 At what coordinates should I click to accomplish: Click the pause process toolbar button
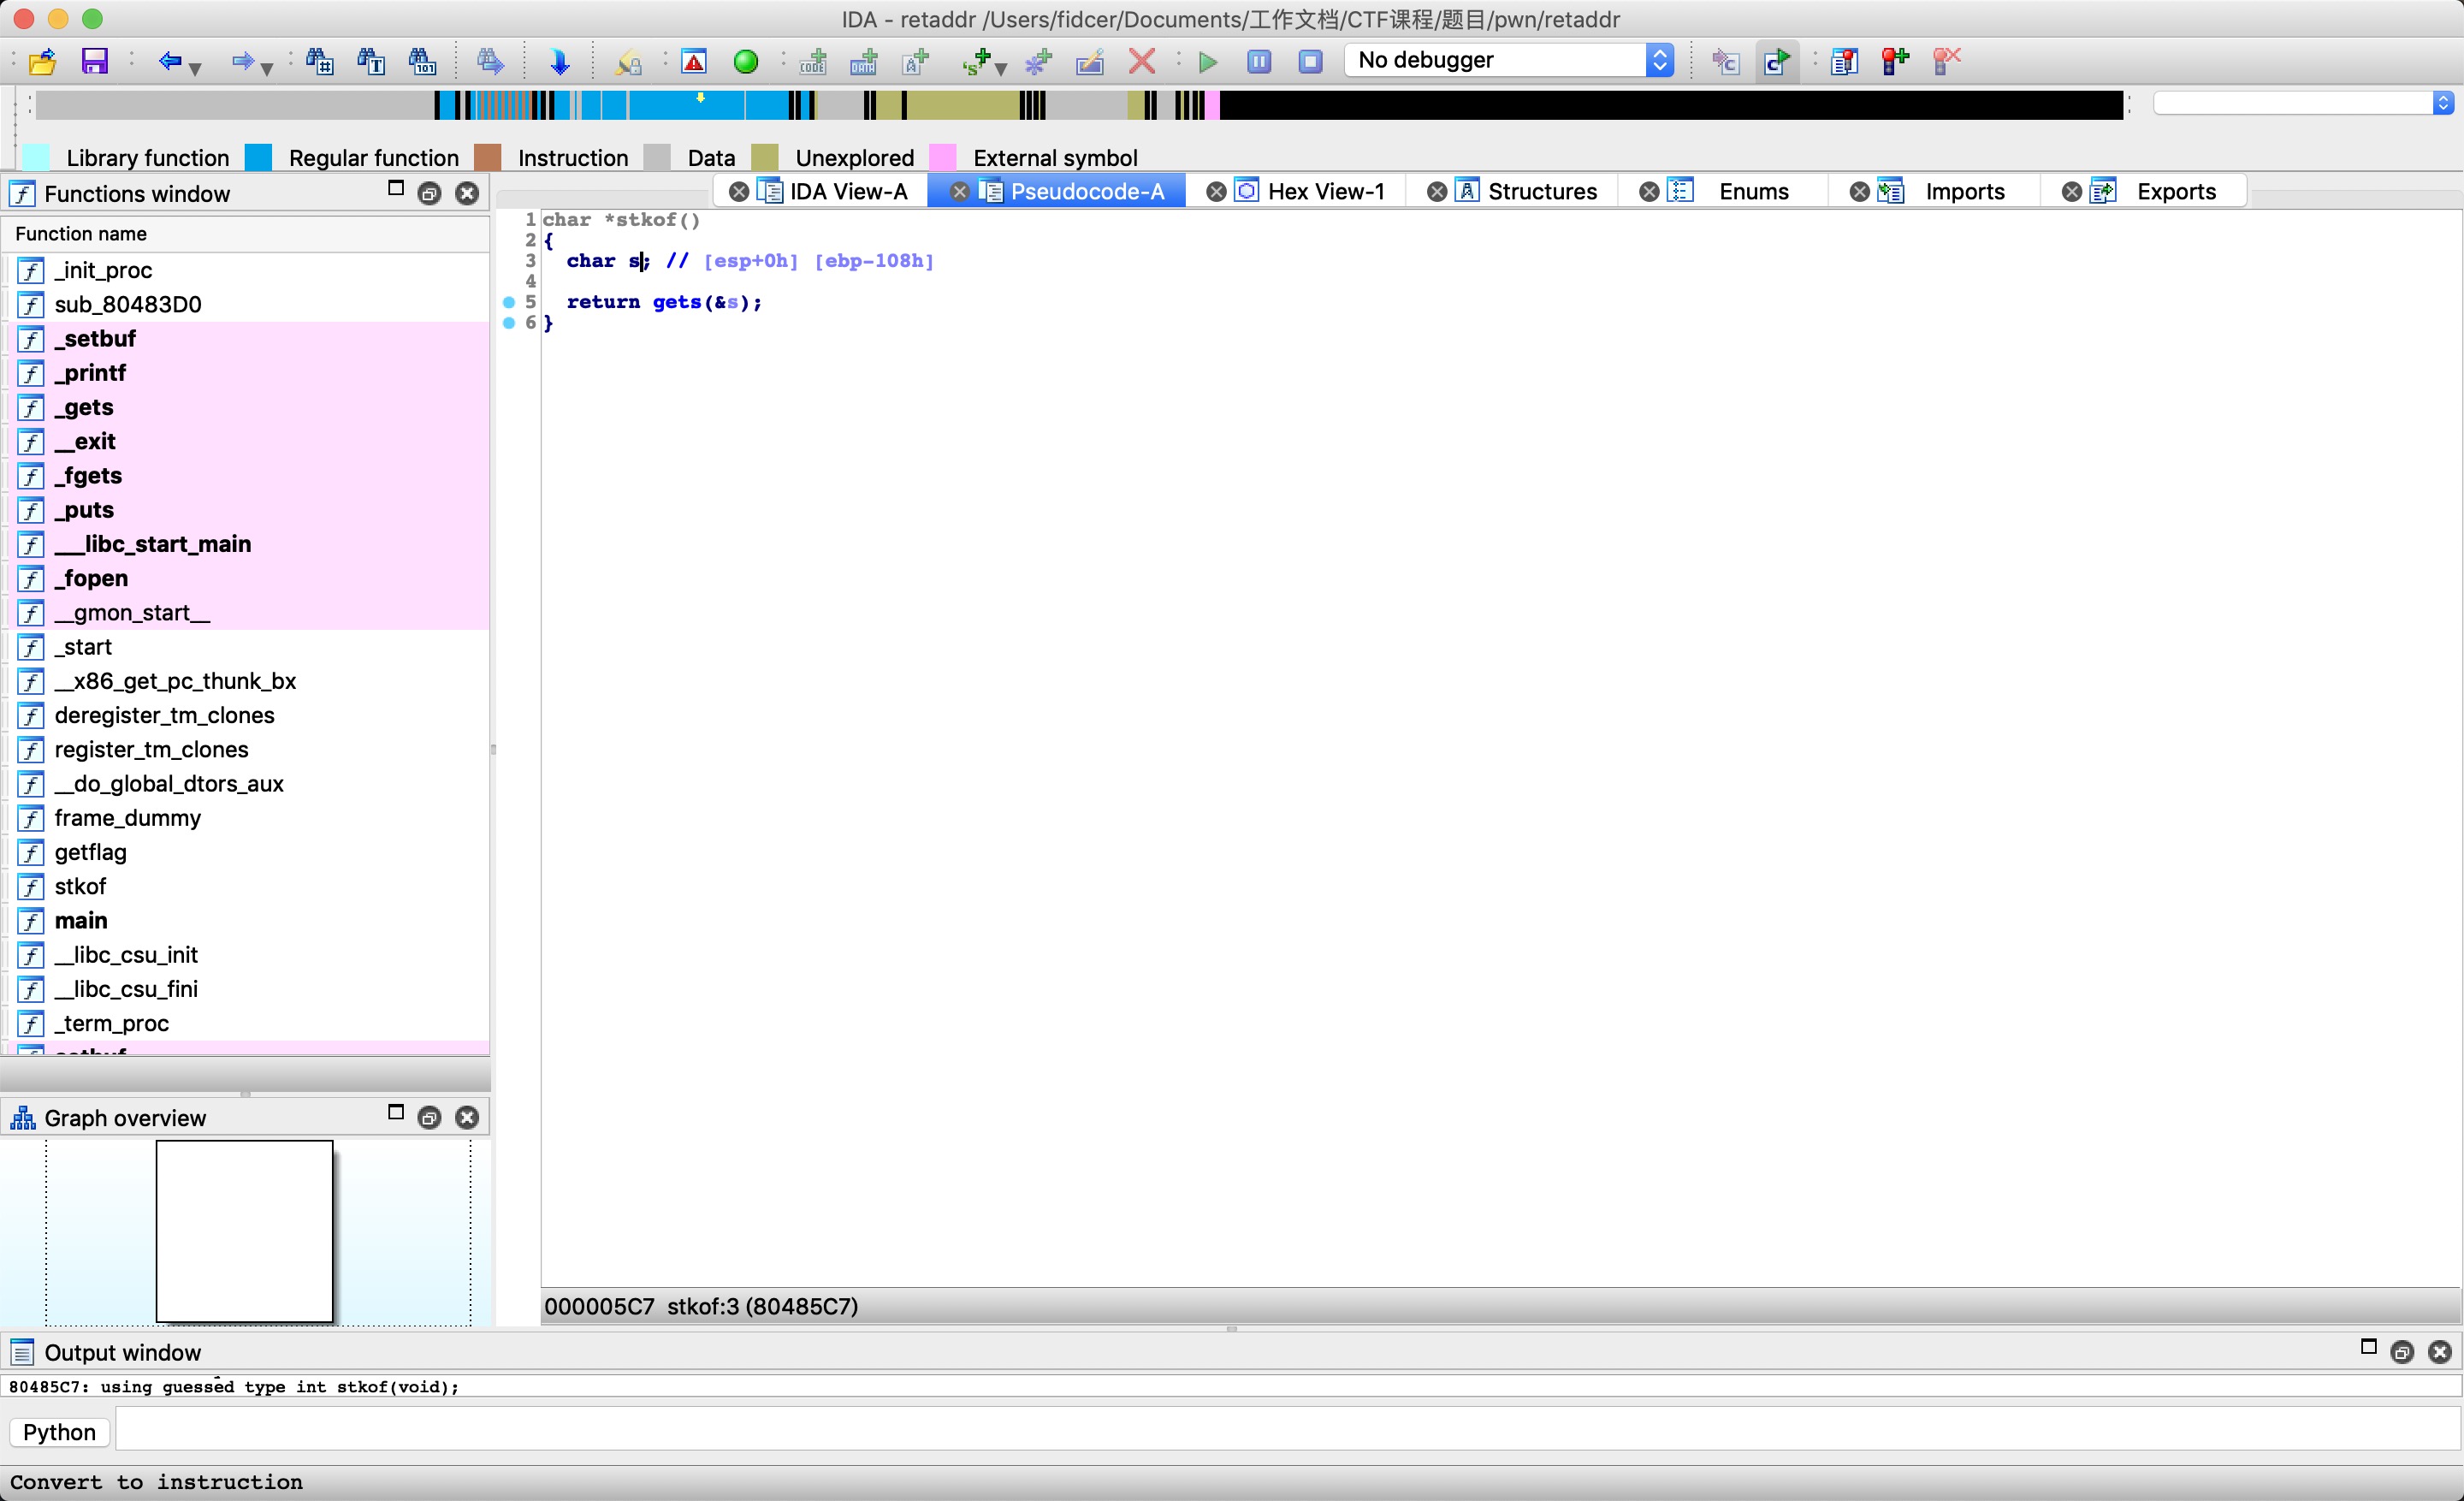1259,62
